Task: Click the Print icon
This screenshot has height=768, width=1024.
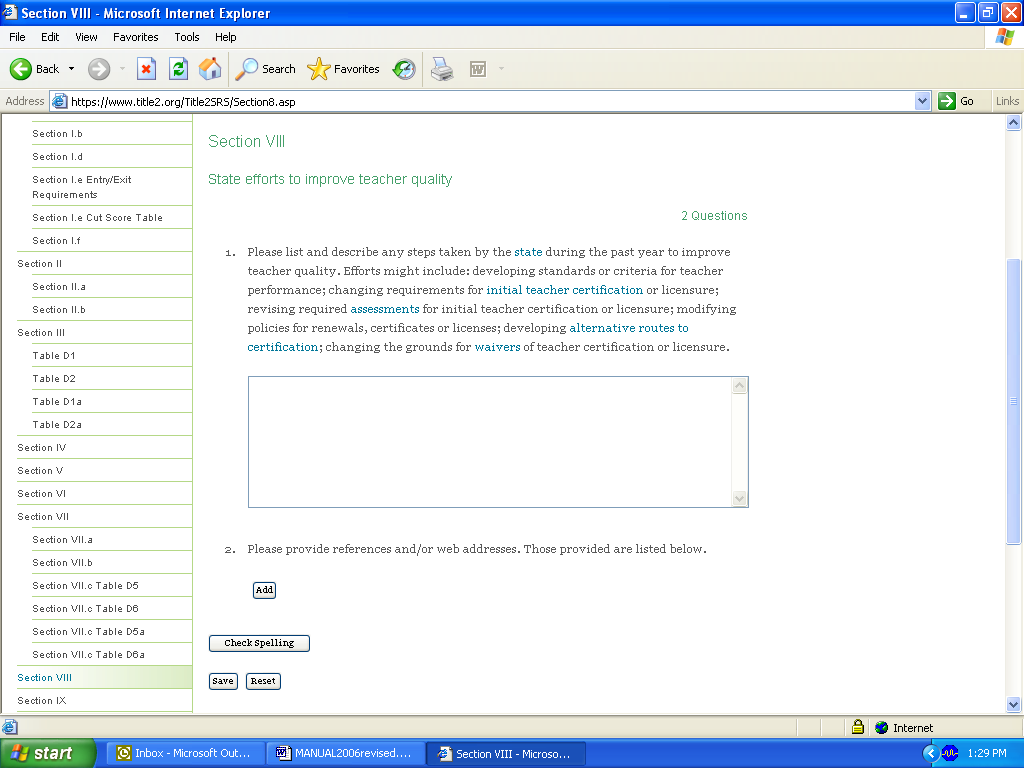Action: [x=441, y=69]
